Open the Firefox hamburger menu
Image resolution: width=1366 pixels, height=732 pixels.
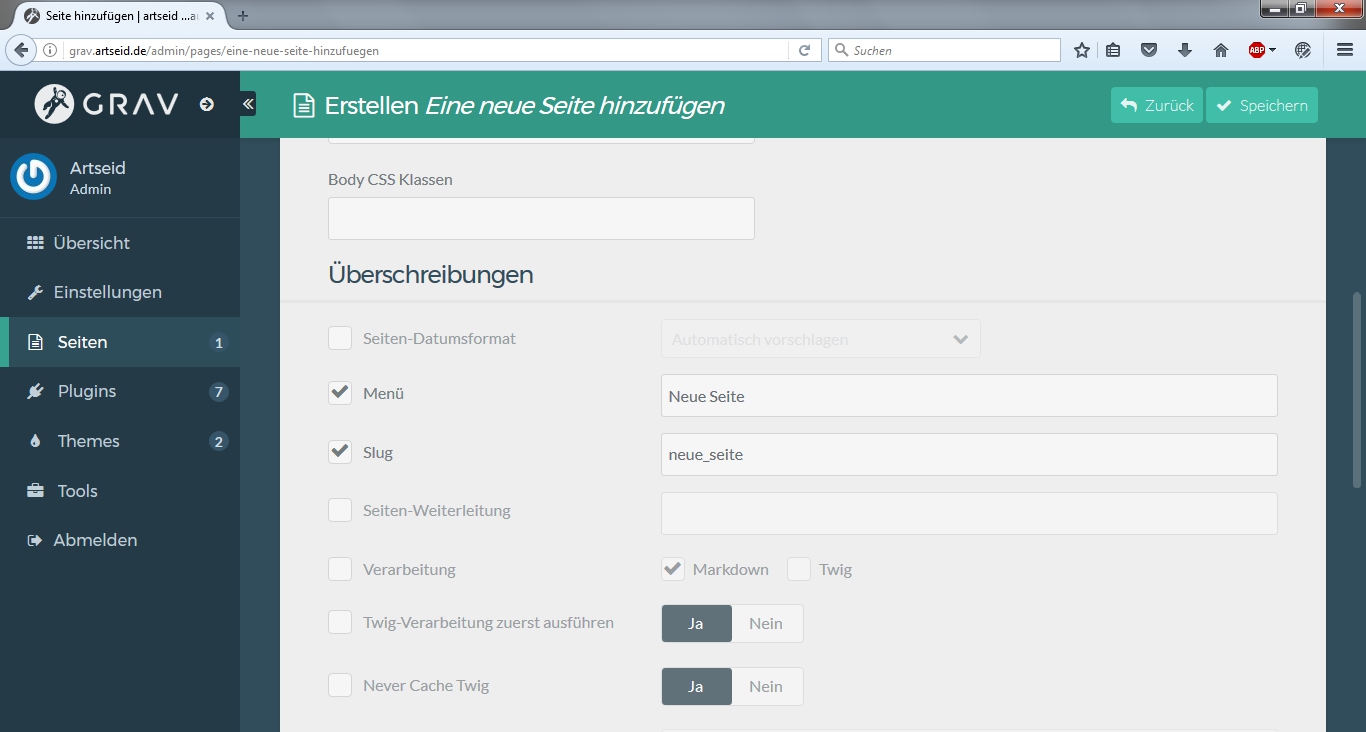(1345, 50)
